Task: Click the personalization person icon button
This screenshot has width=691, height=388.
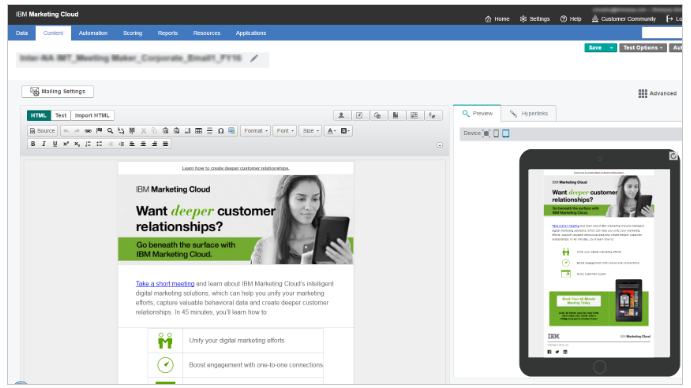Action: [341, 116]
